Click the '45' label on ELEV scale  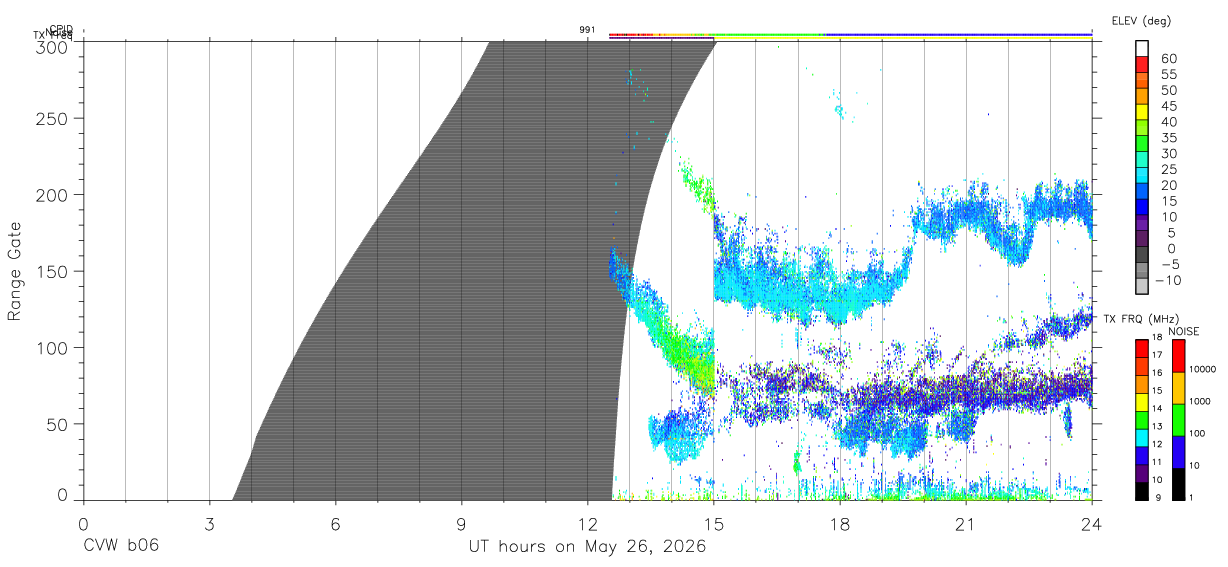coord(1168,106)
